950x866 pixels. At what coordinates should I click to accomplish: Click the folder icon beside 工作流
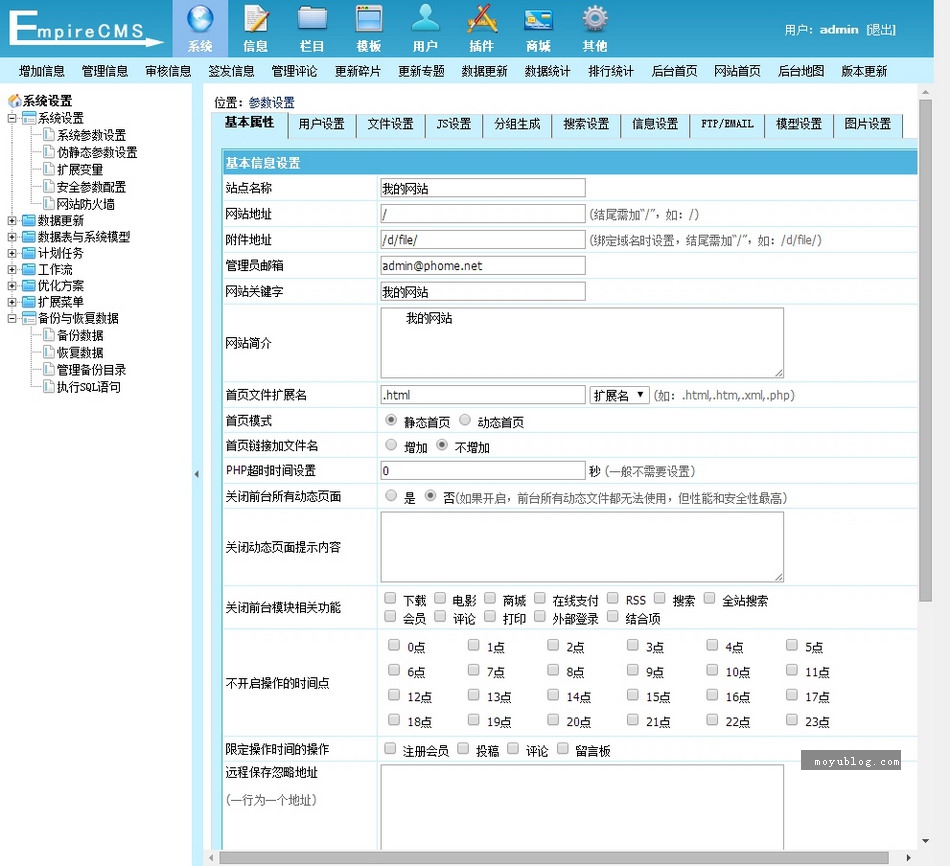(x=28, y=269)
